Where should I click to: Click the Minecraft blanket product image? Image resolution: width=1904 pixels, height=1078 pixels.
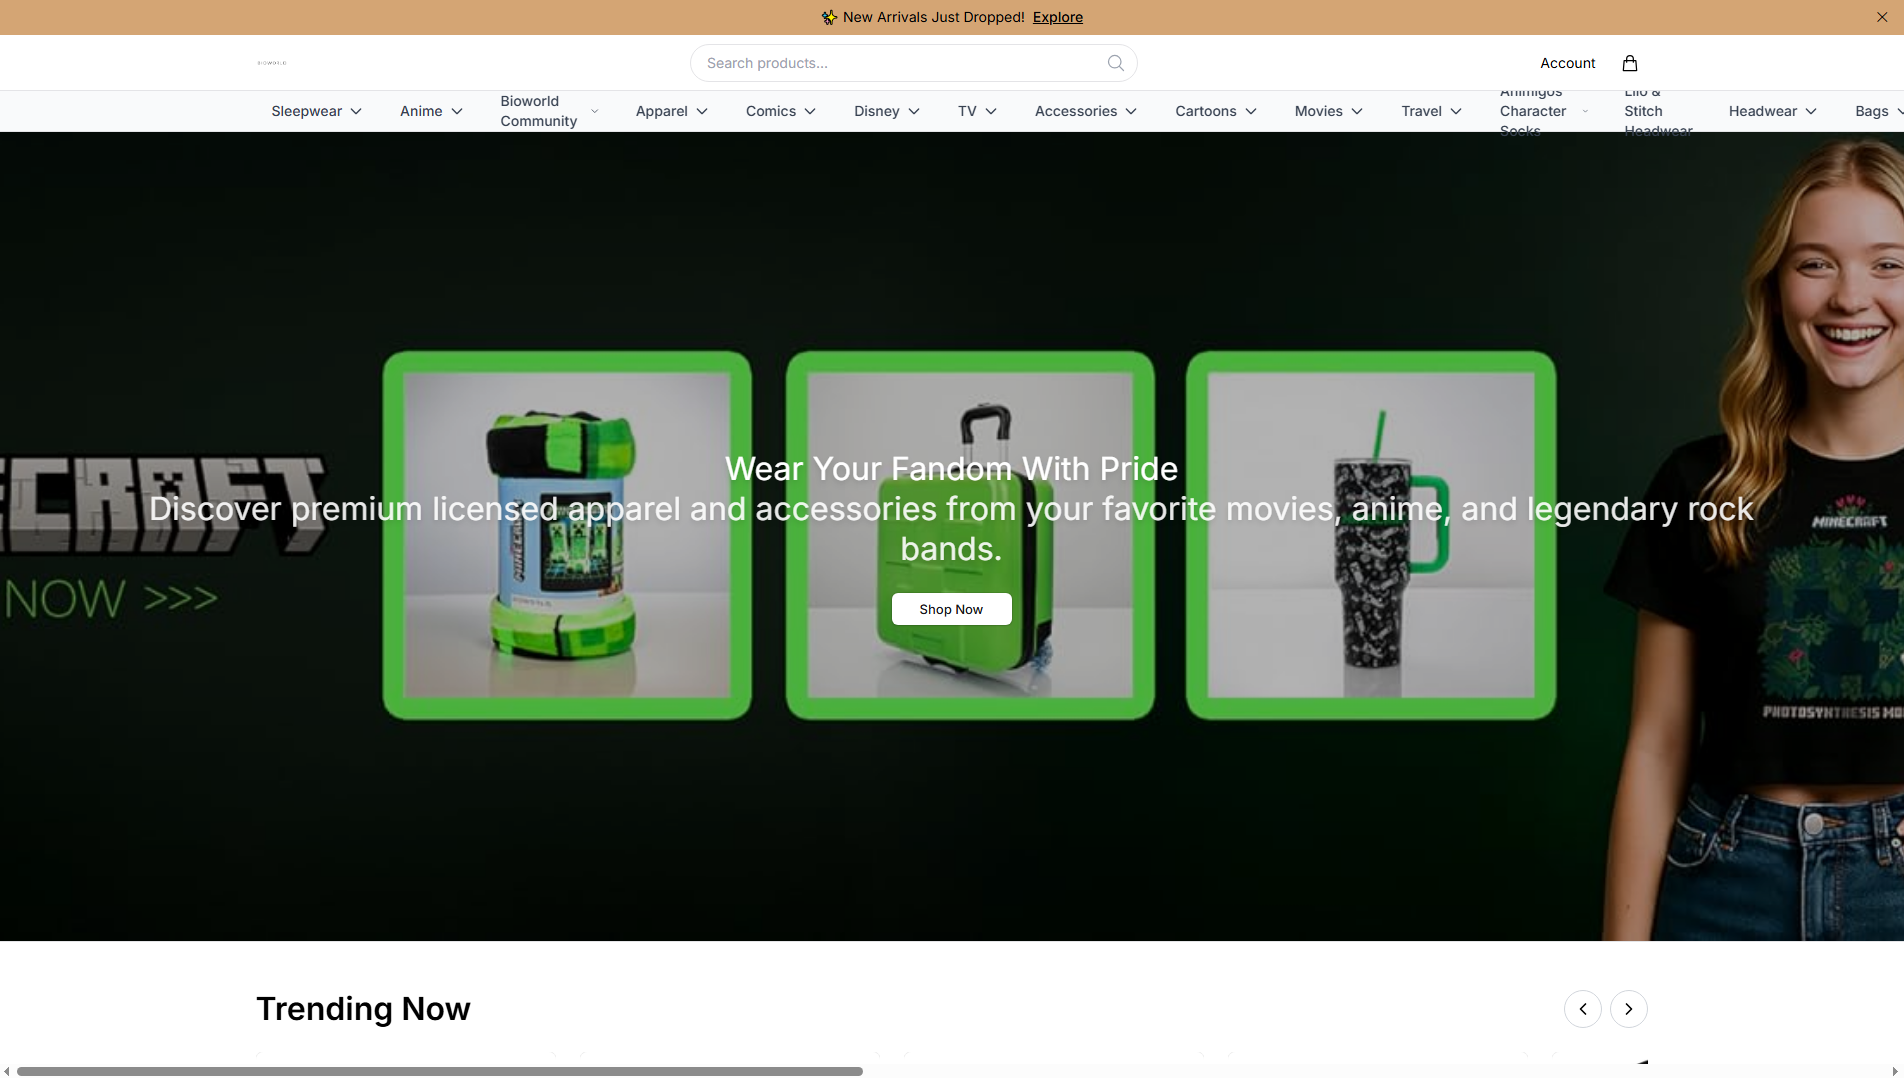tap(567, 535)
